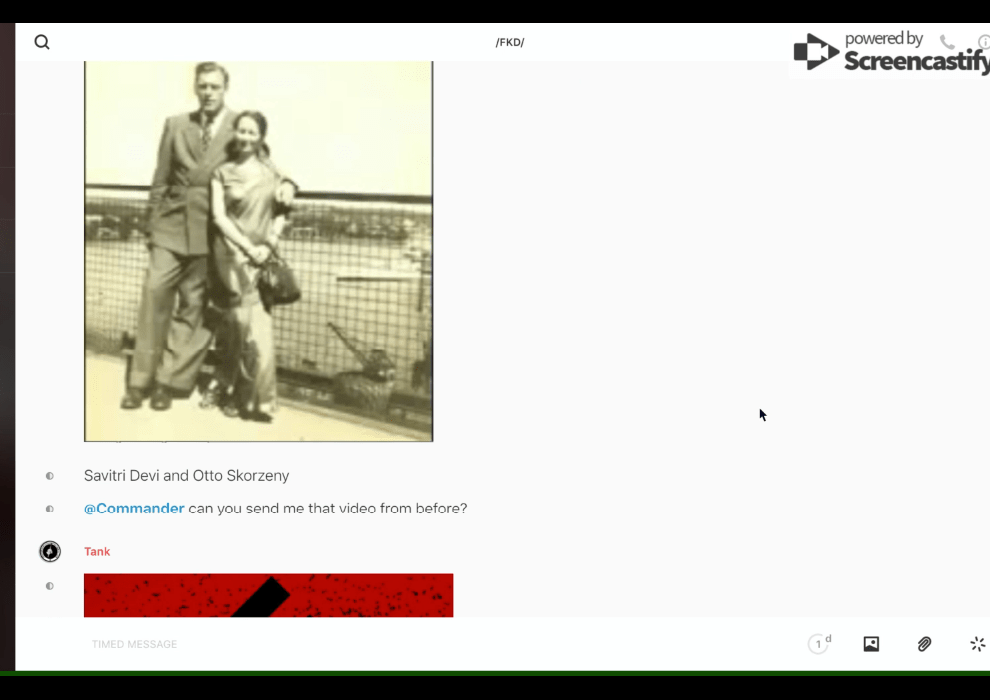Click the @Commander mention
This screenshot has height=700, width=990.
point(134,509)
